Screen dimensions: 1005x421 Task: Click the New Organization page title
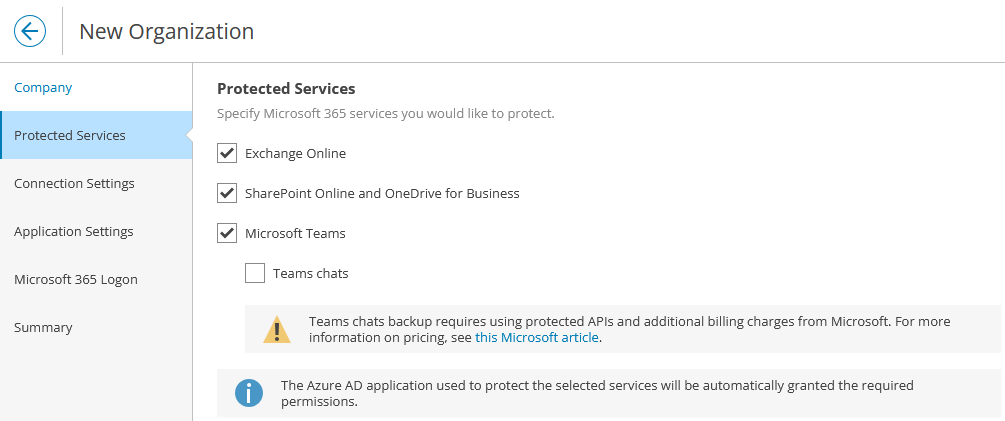[x=167, y=31]
